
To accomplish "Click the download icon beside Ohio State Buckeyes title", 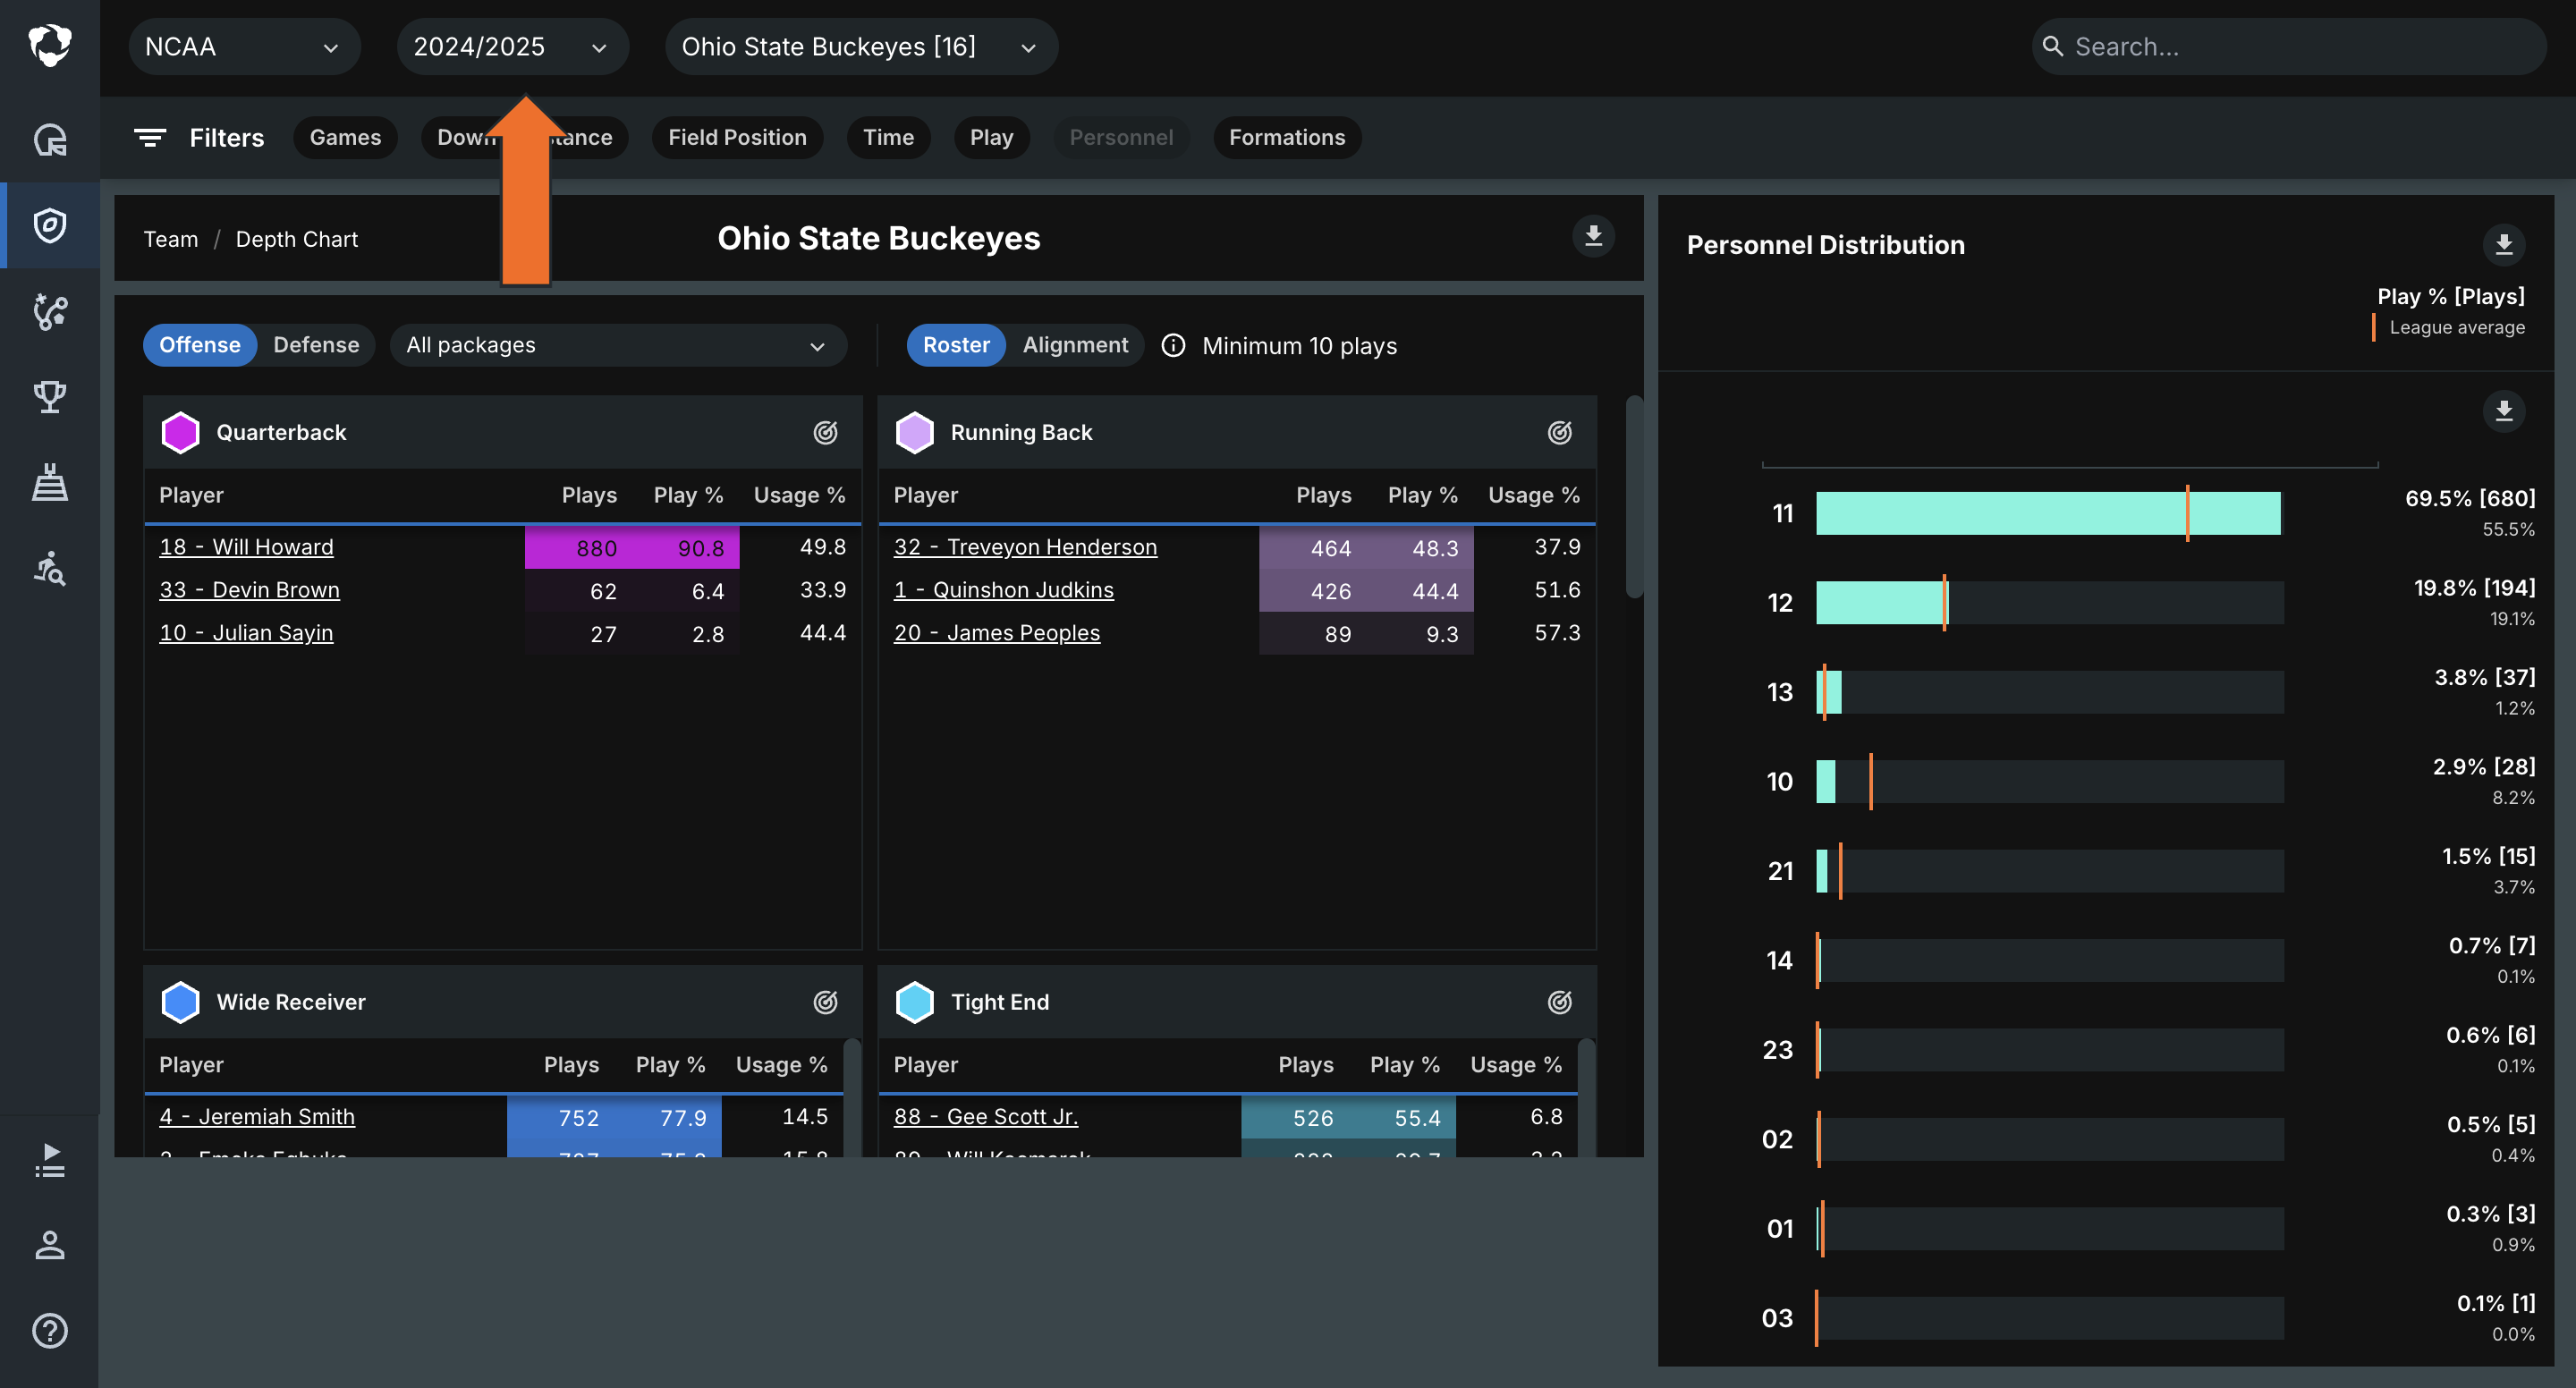I will (x=1593, y=236).
